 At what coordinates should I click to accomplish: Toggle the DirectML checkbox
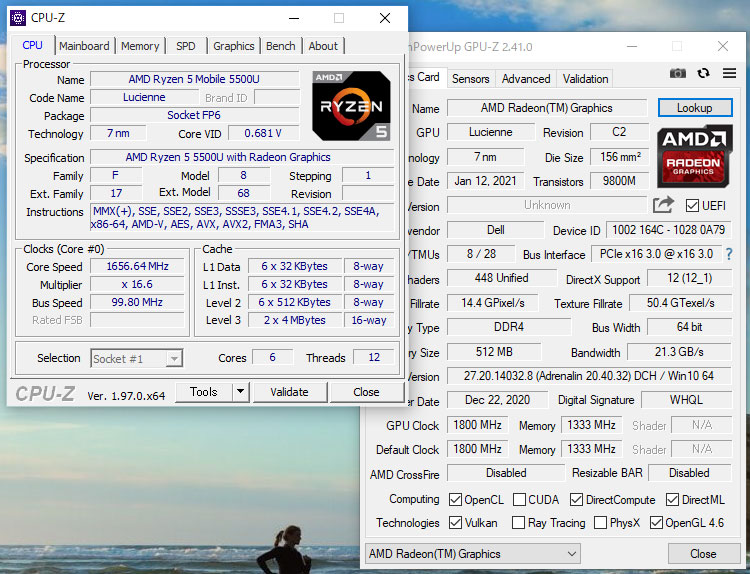click(672, 500)
